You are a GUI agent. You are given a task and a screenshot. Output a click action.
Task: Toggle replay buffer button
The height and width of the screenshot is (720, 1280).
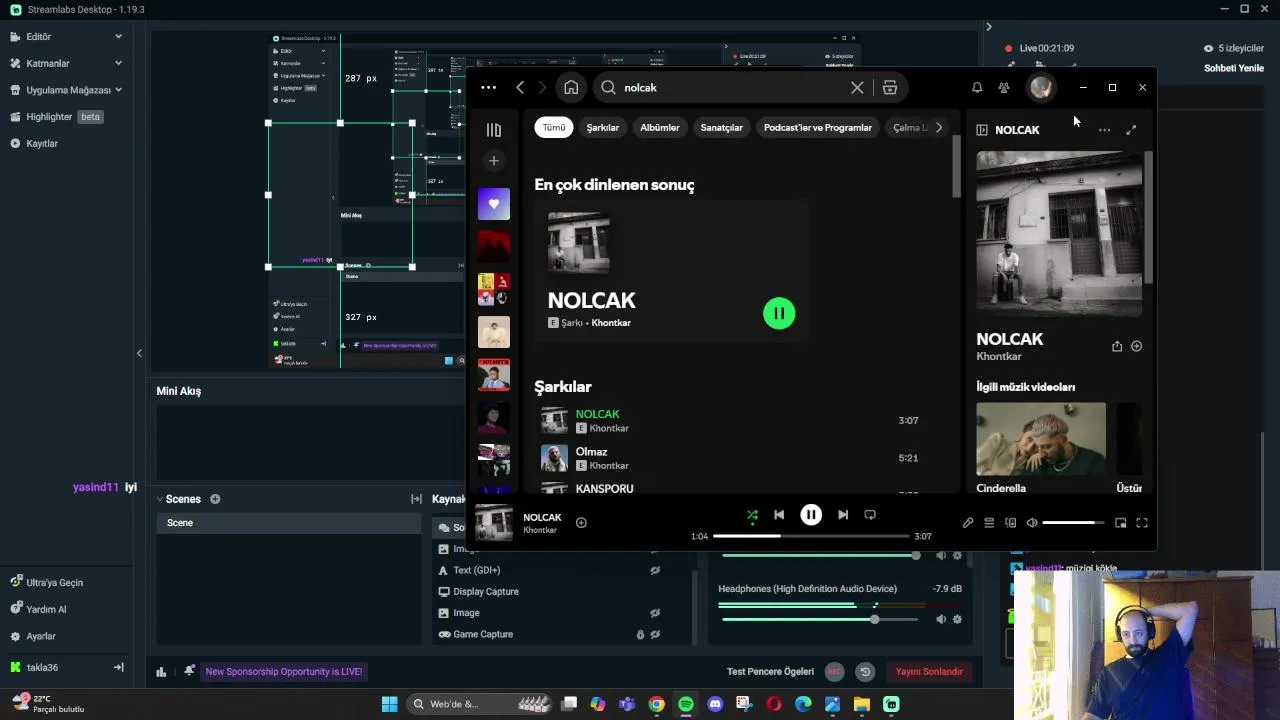tap(866, 672)
